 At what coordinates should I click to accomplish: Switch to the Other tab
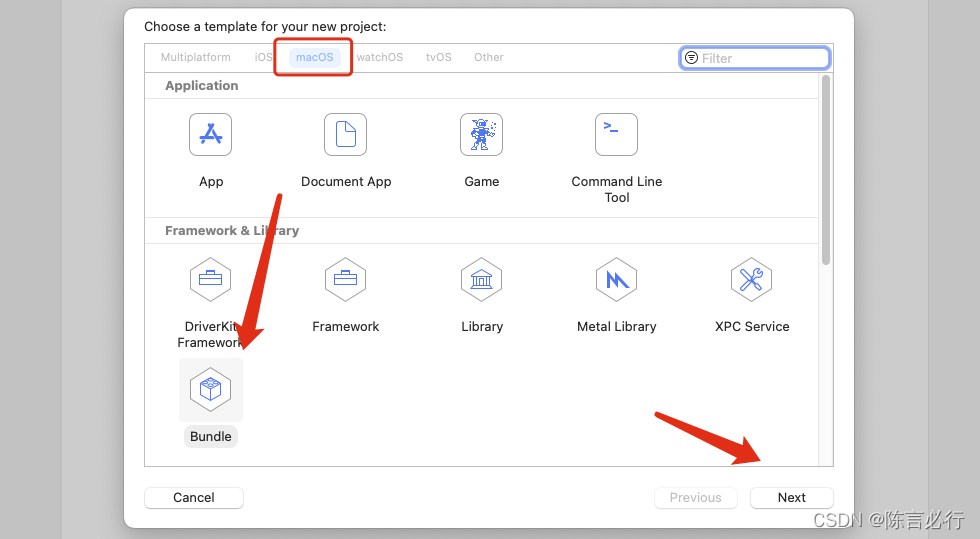click(x=489, y=57)
